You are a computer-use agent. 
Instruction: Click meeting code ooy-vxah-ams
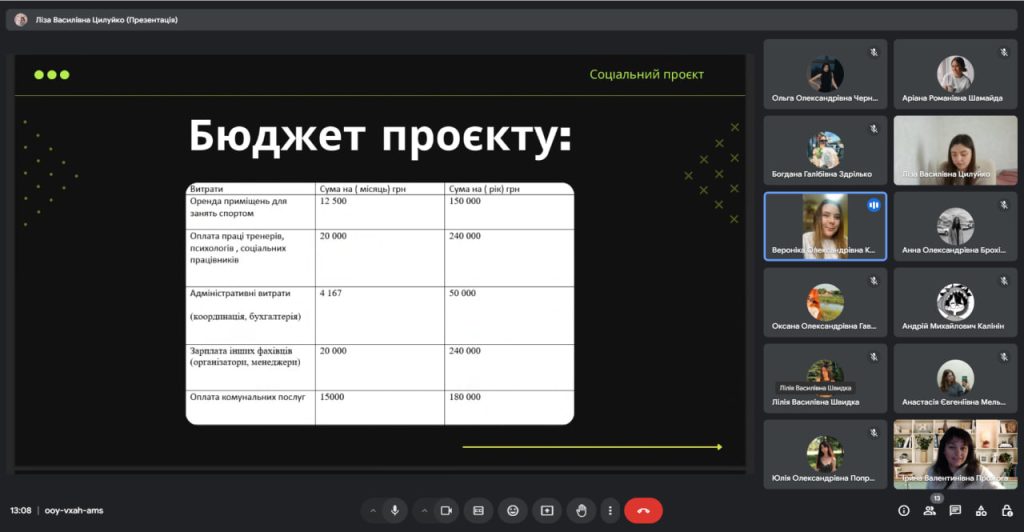point(74,510)
